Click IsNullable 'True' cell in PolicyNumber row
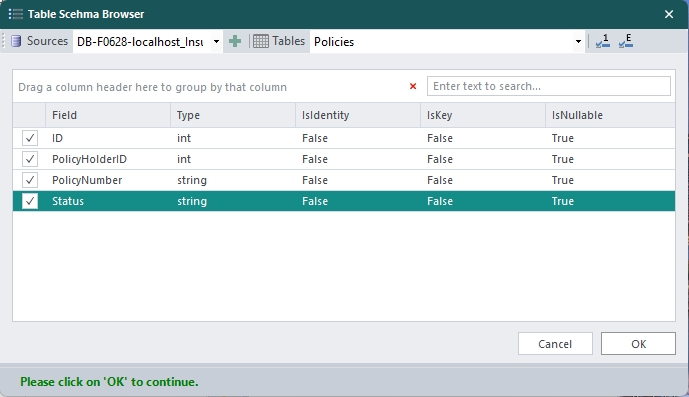Viewport: 689px width, 397px height. coord(610,180)
